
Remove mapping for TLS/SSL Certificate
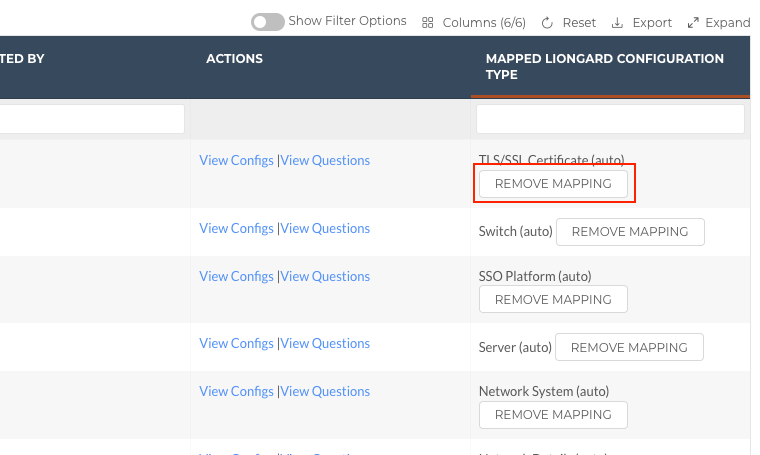[553, 184]
